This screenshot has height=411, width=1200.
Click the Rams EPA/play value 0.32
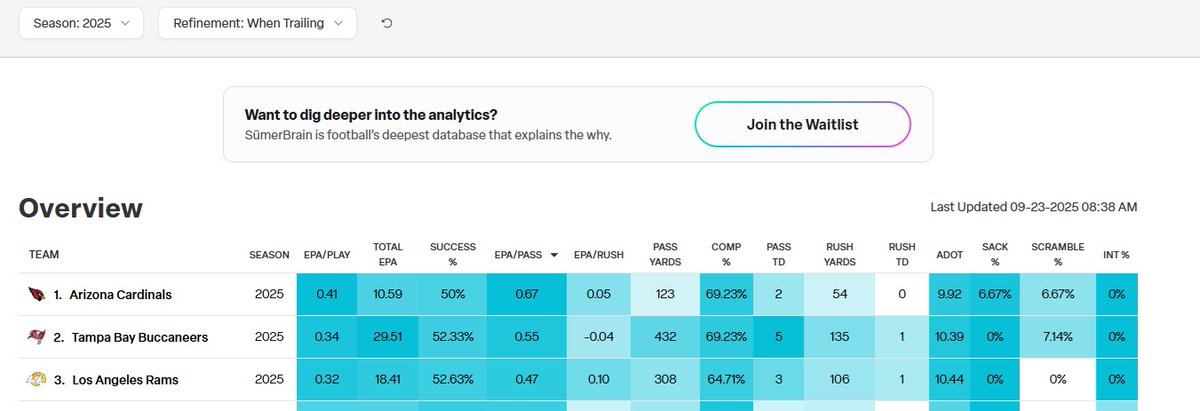pos(327,380)
